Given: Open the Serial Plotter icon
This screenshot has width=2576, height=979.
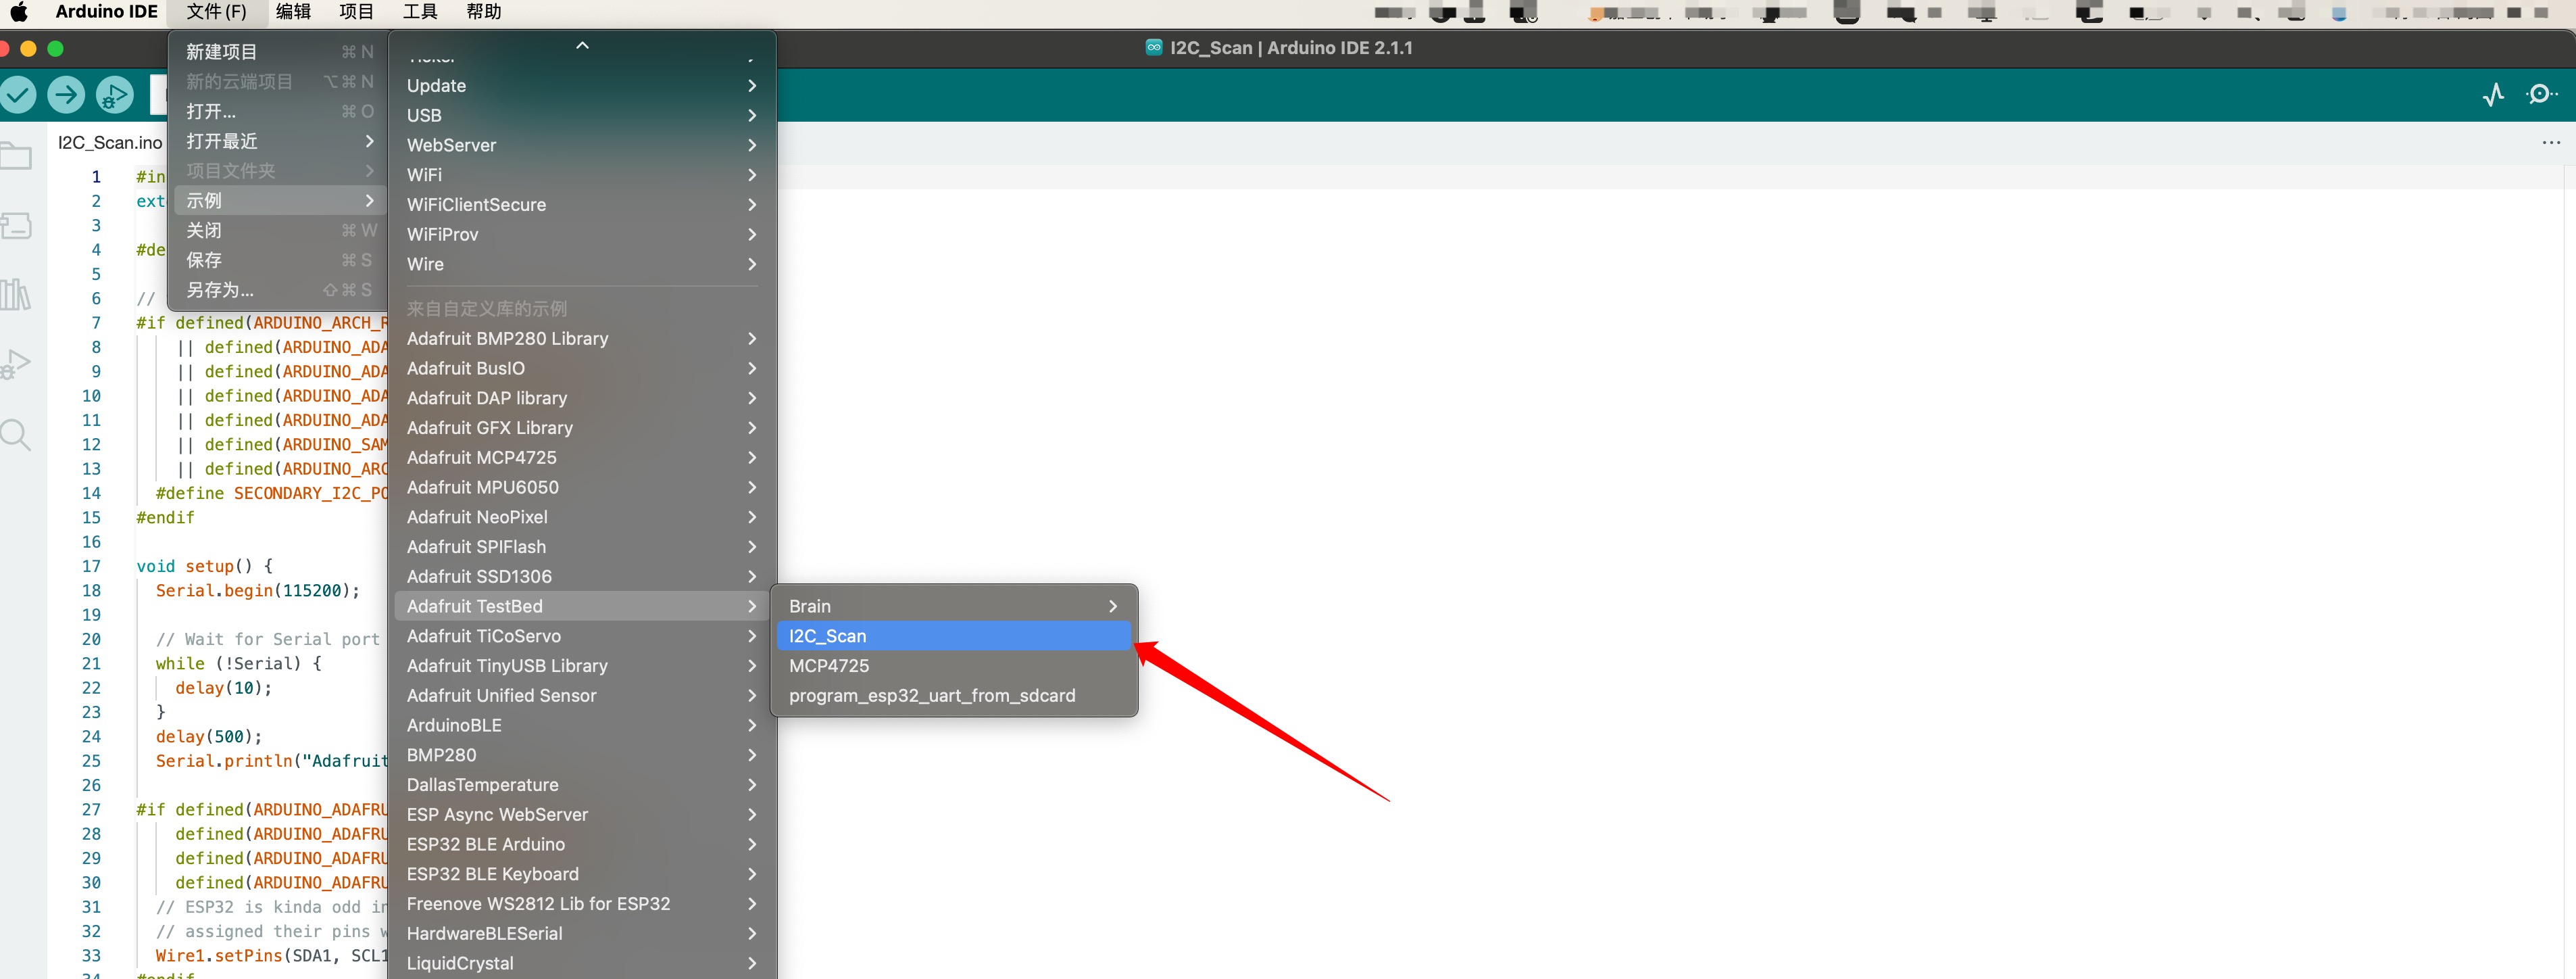Looking at the screenshot, I should [2493, 95].
